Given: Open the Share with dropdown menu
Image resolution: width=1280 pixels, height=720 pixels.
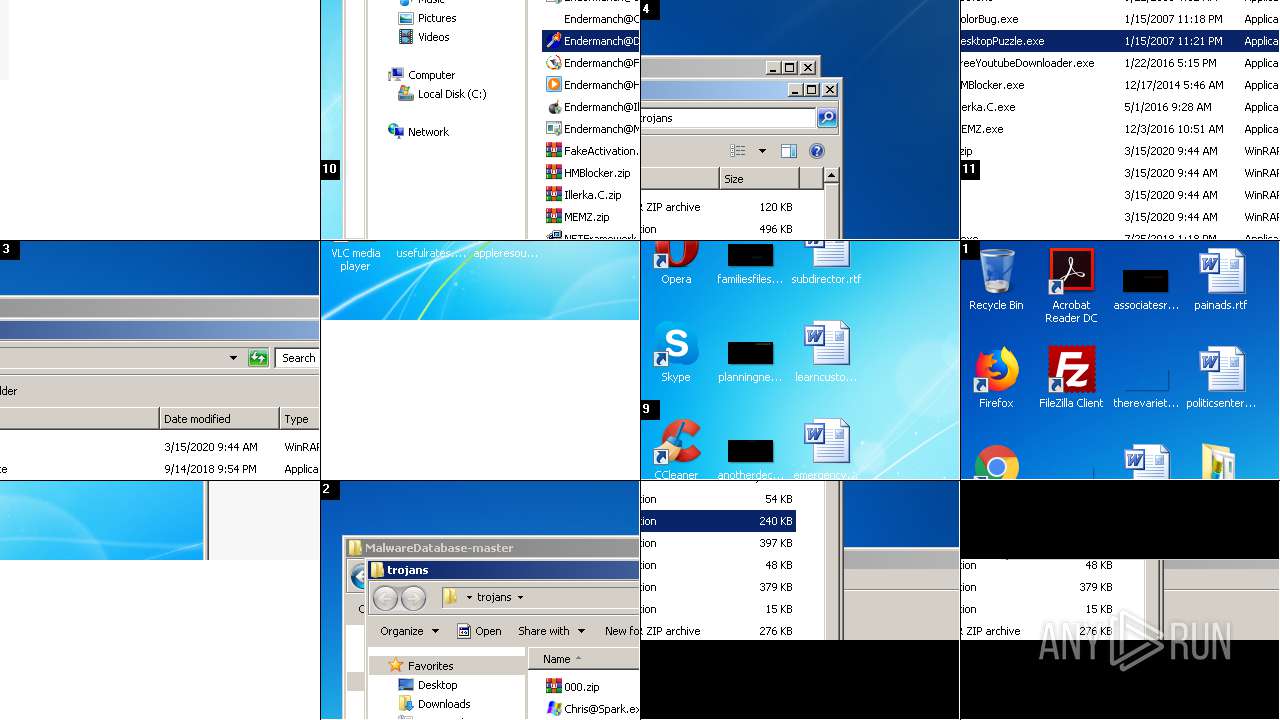Looking at the screenshot, I should tap(551, 631).
